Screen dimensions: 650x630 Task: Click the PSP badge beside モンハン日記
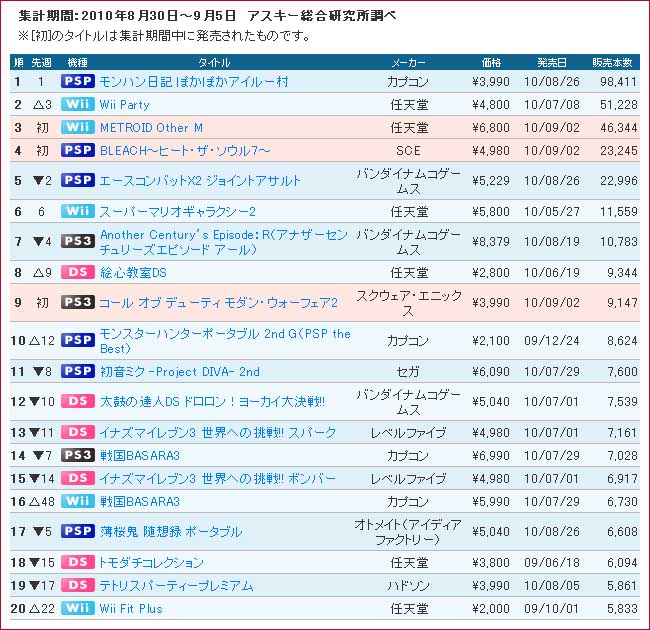tap(78, 81)
